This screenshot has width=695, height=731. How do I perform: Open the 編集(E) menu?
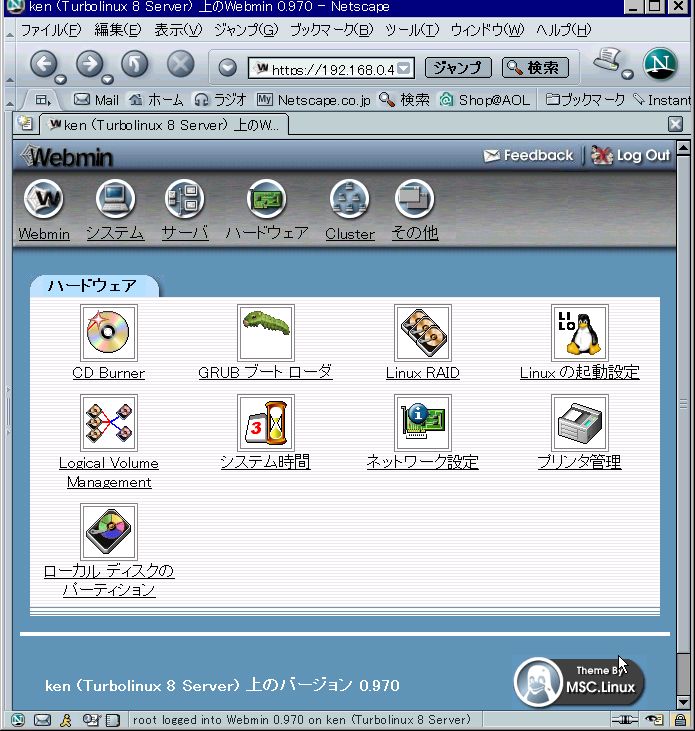pyautogui.click(x=117, y=30)
